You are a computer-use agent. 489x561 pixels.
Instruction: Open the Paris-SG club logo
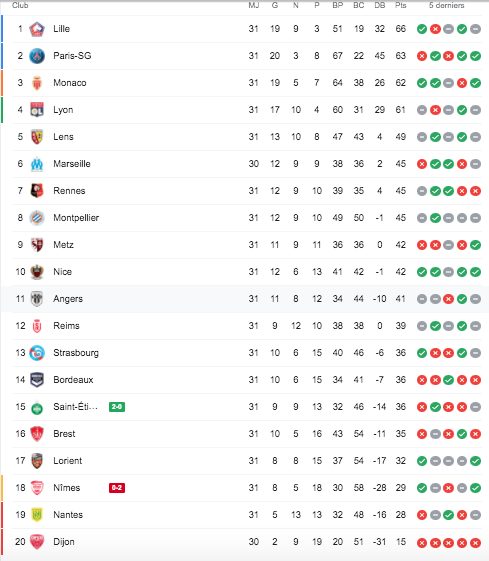tap(37, 56)
